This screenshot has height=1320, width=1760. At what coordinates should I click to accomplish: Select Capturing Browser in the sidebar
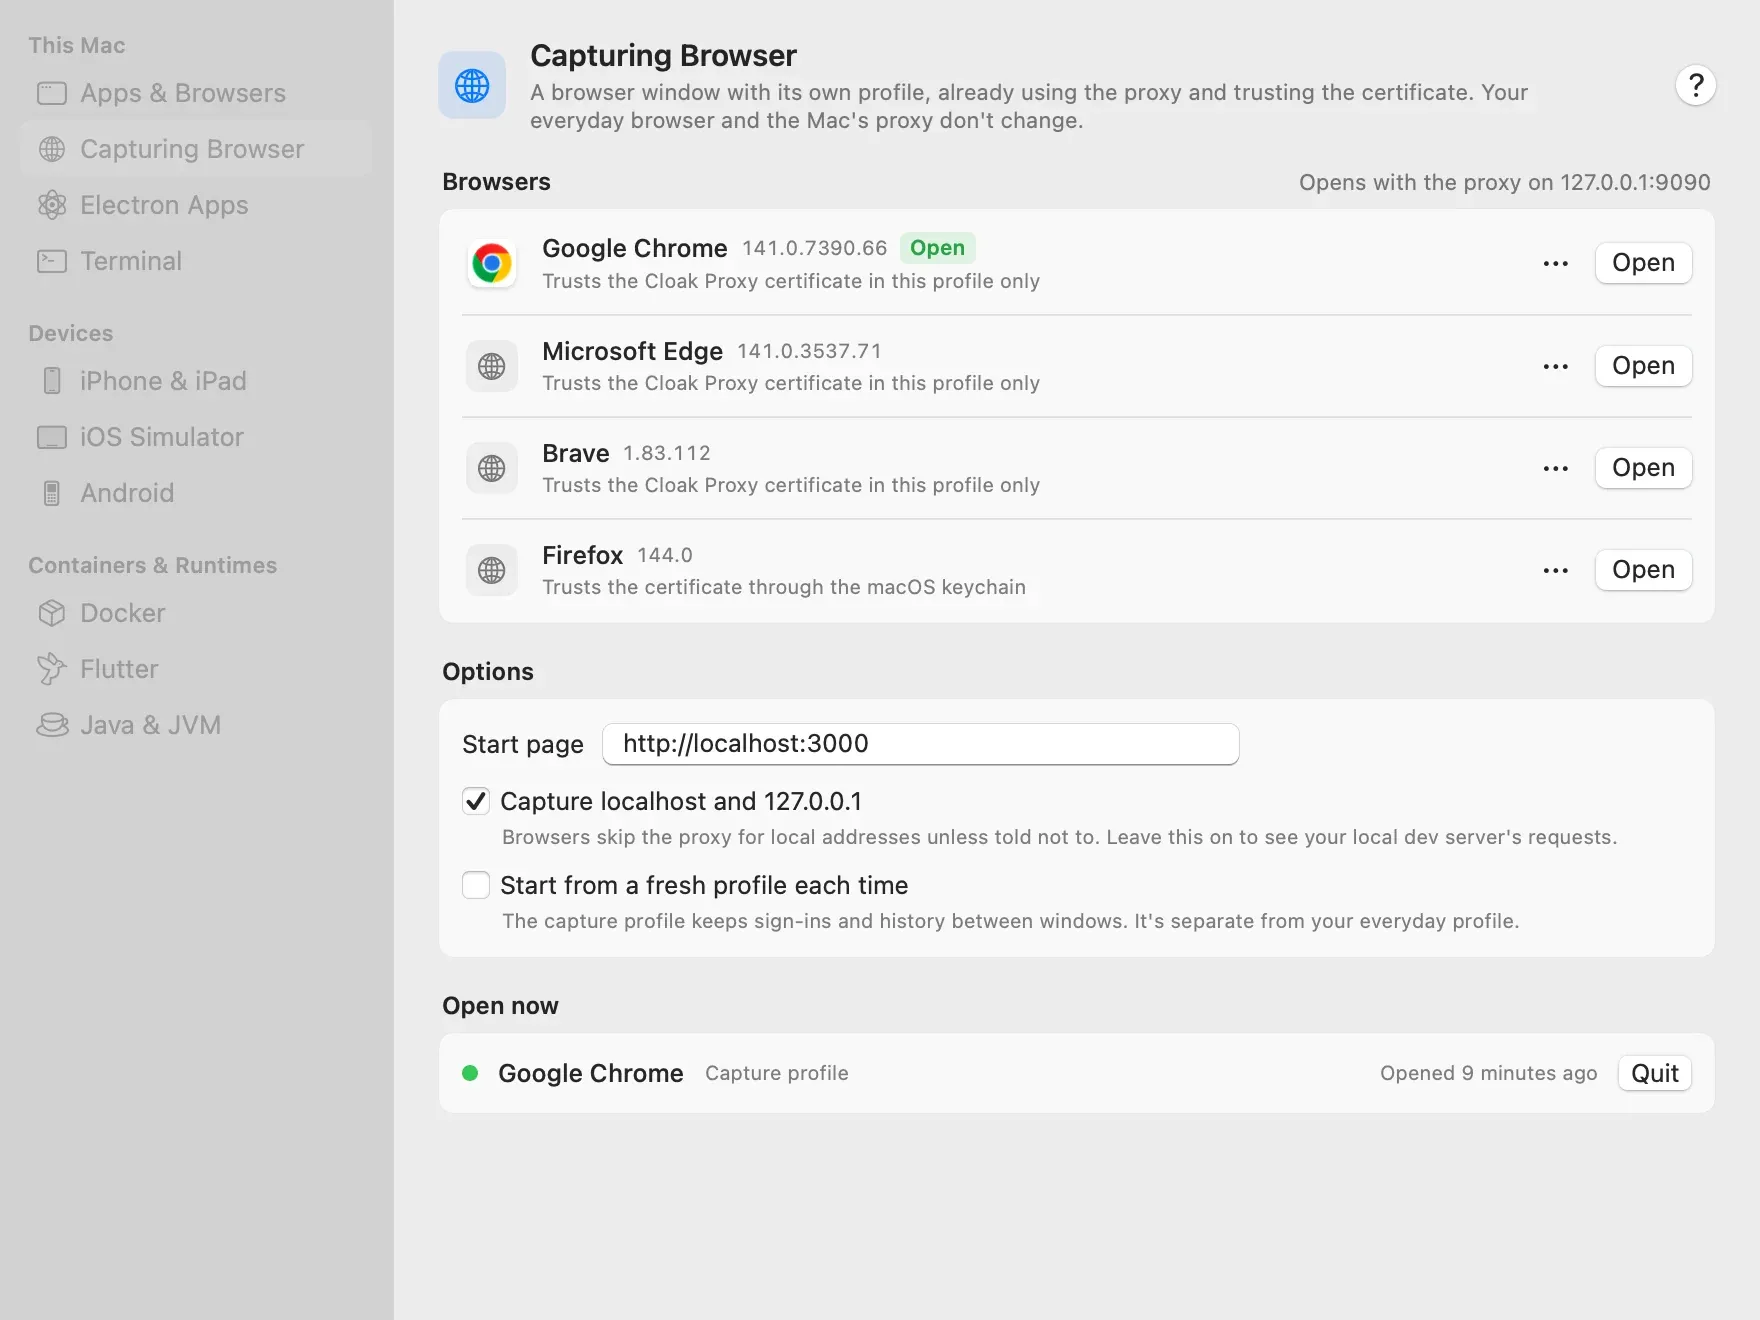[196, 149]
